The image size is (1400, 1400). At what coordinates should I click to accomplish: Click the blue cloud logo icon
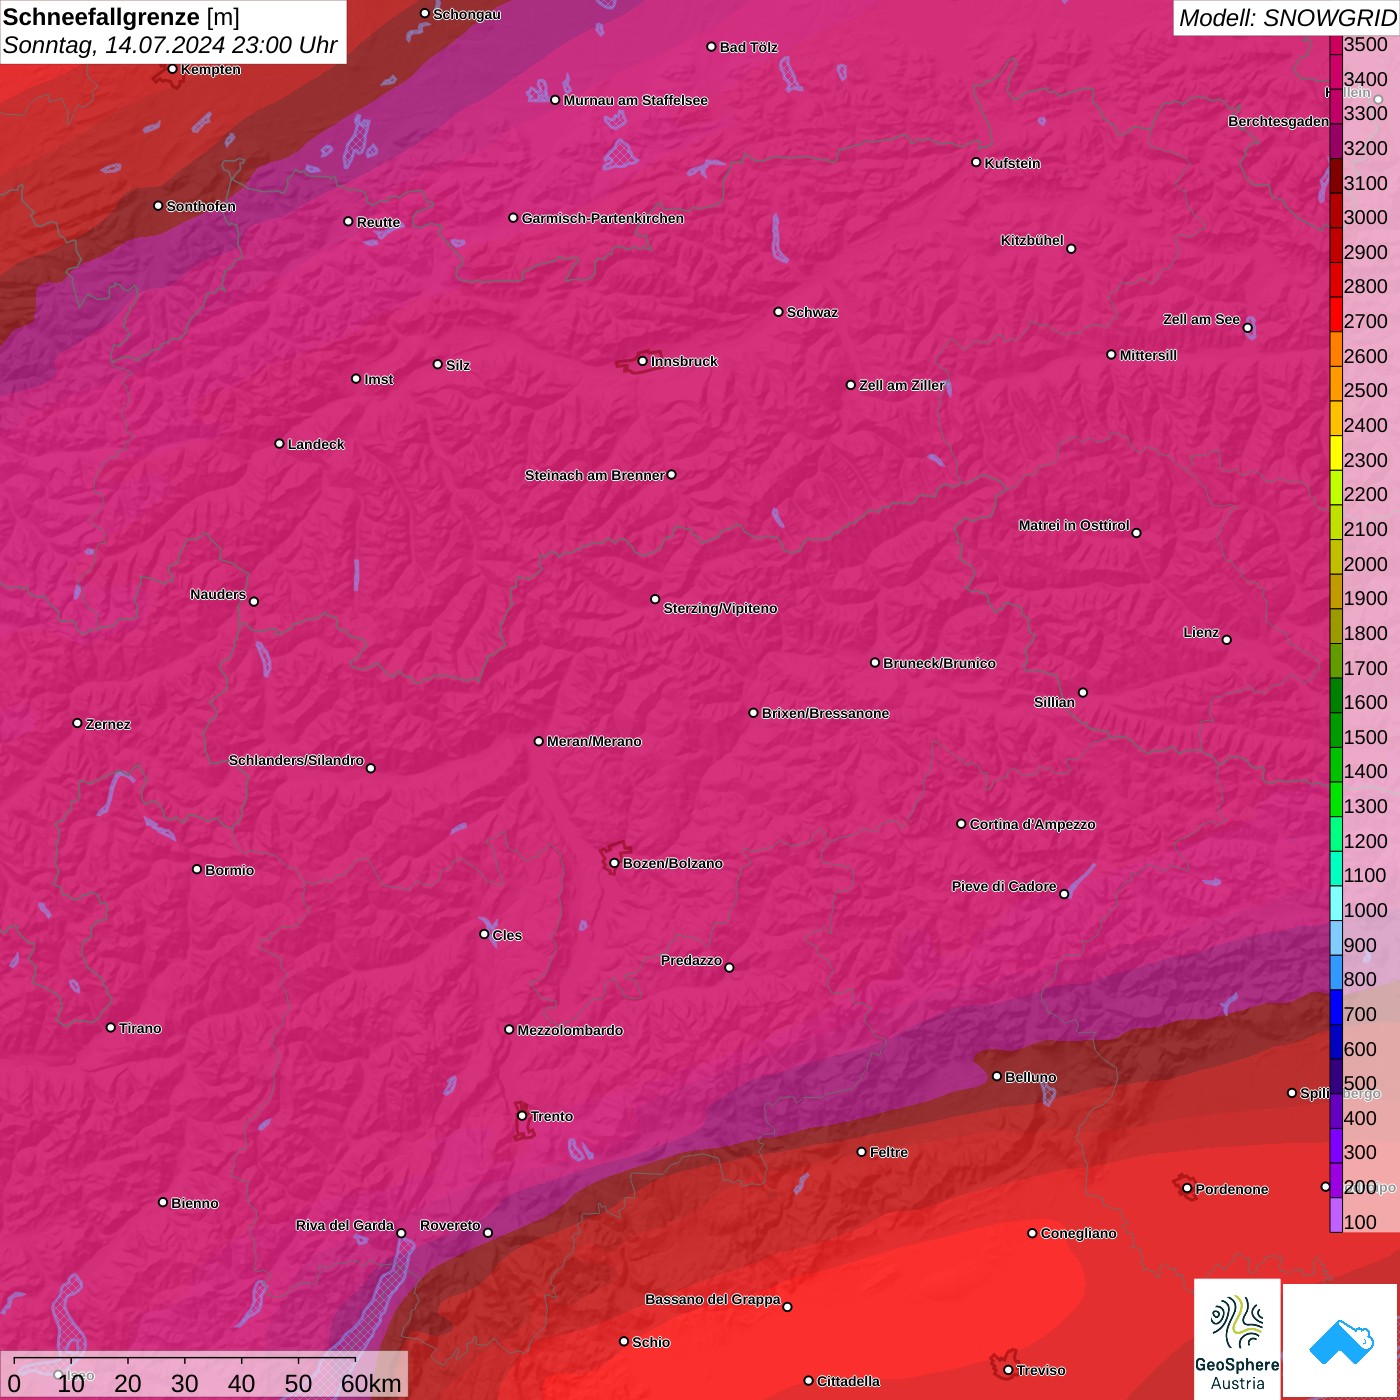1341,1342
